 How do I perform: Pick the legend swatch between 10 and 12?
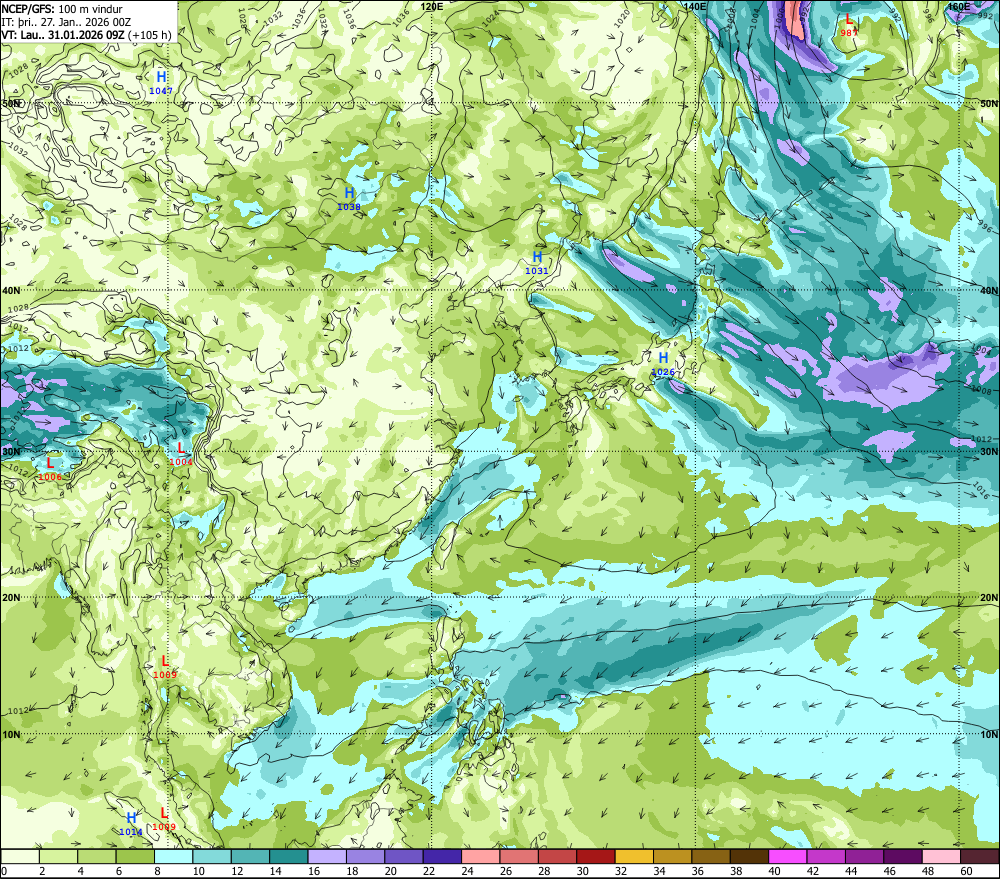point(212,857)
